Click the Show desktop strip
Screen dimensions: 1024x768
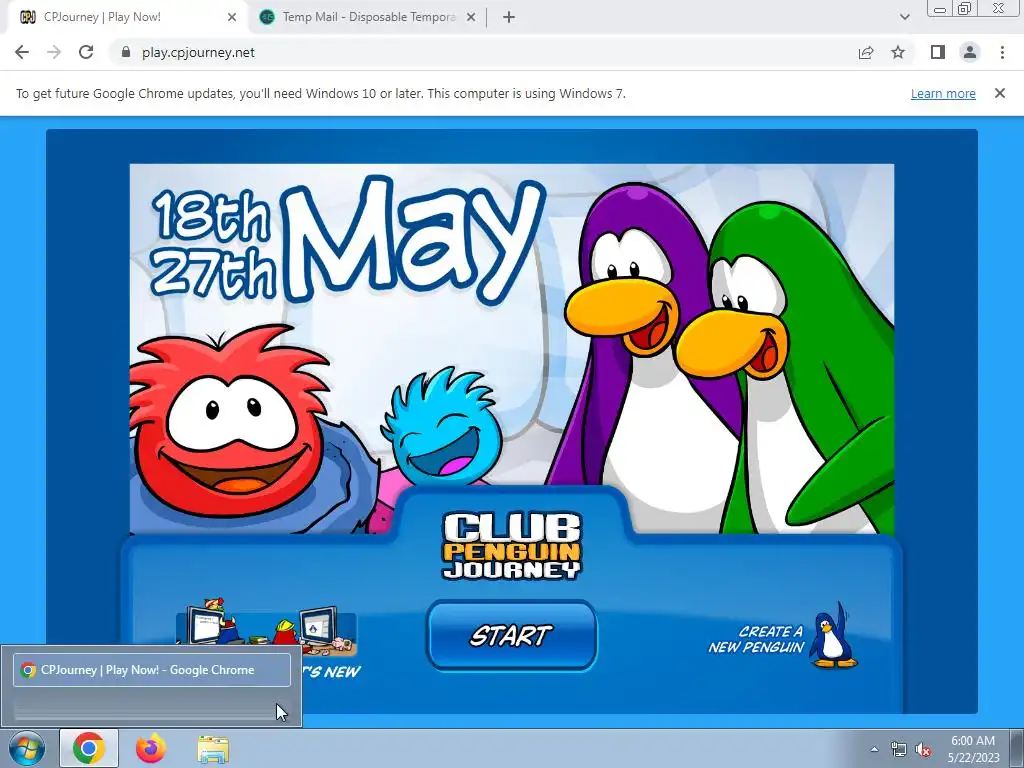coord(1017,748)
